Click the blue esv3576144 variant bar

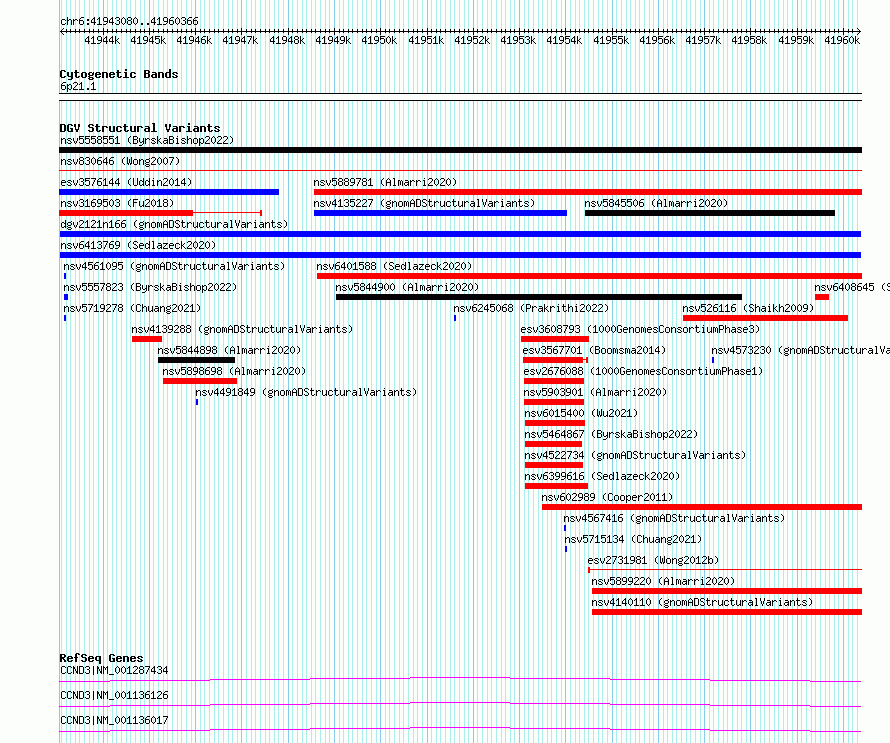pyautogui.click(x=169, y=192)
